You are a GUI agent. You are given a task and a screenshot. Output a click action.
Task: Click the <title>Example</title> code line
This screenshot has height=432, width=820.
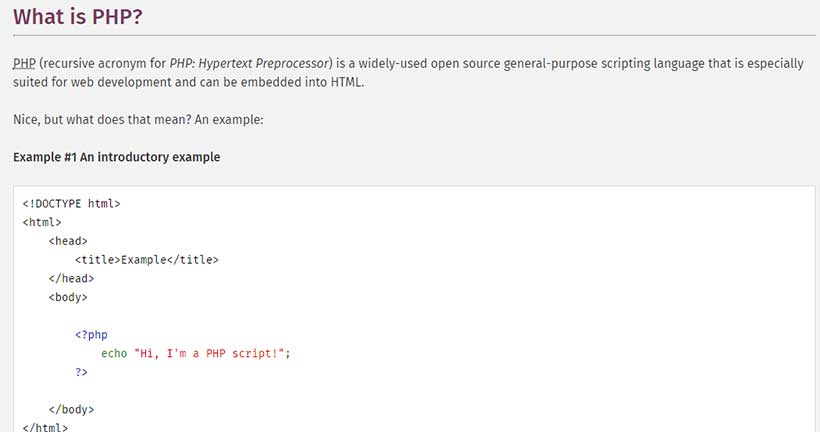click(146, 260)
